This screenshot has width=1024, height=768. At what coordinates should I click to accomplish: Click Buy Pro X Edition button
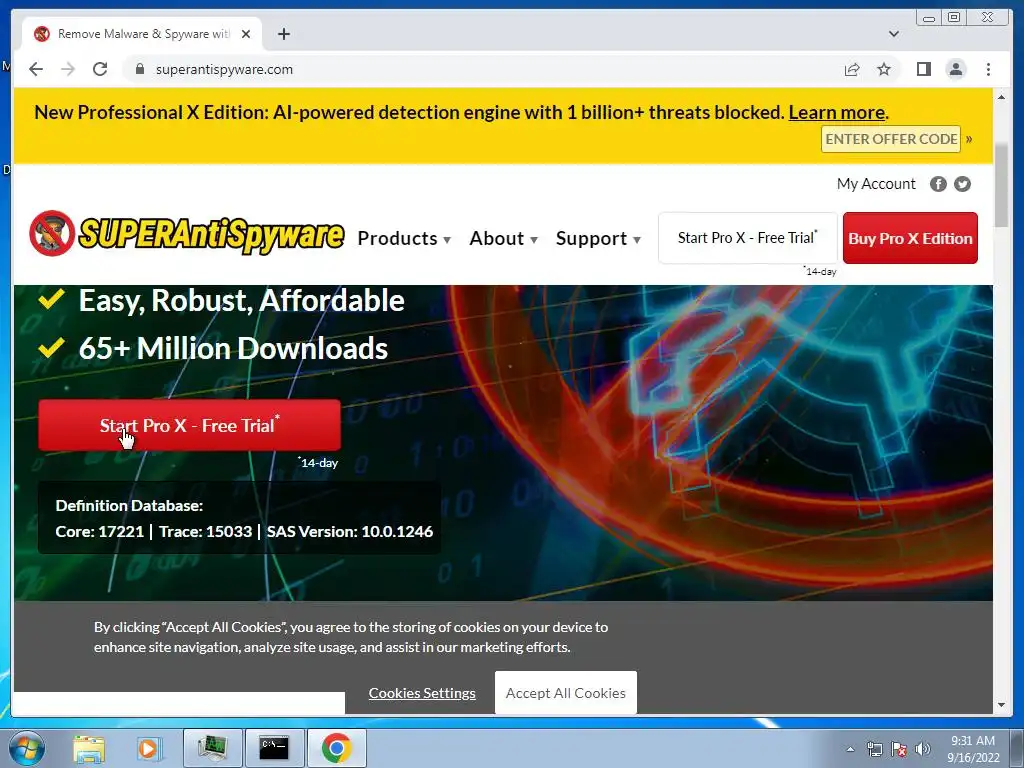point(910,238)
